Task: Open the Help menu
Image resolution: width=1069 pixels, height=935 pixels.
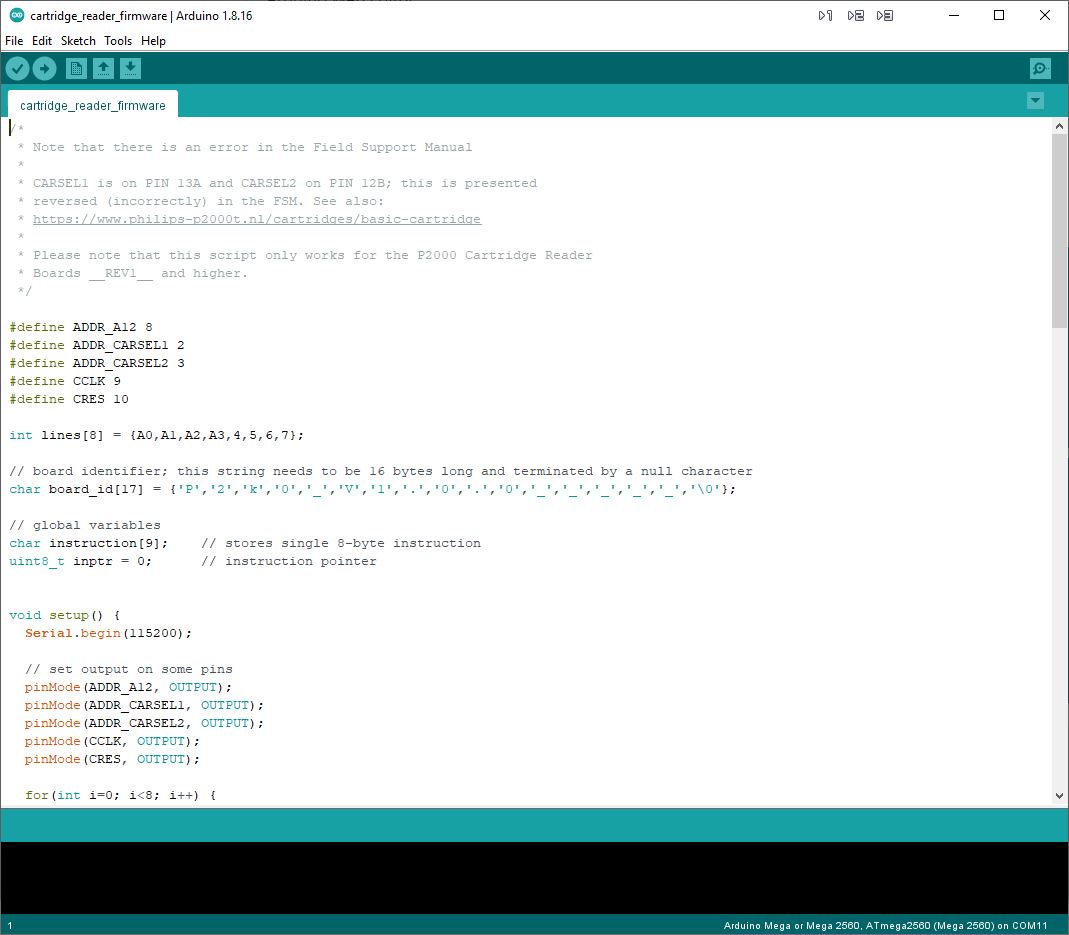Action: [153, 41]
